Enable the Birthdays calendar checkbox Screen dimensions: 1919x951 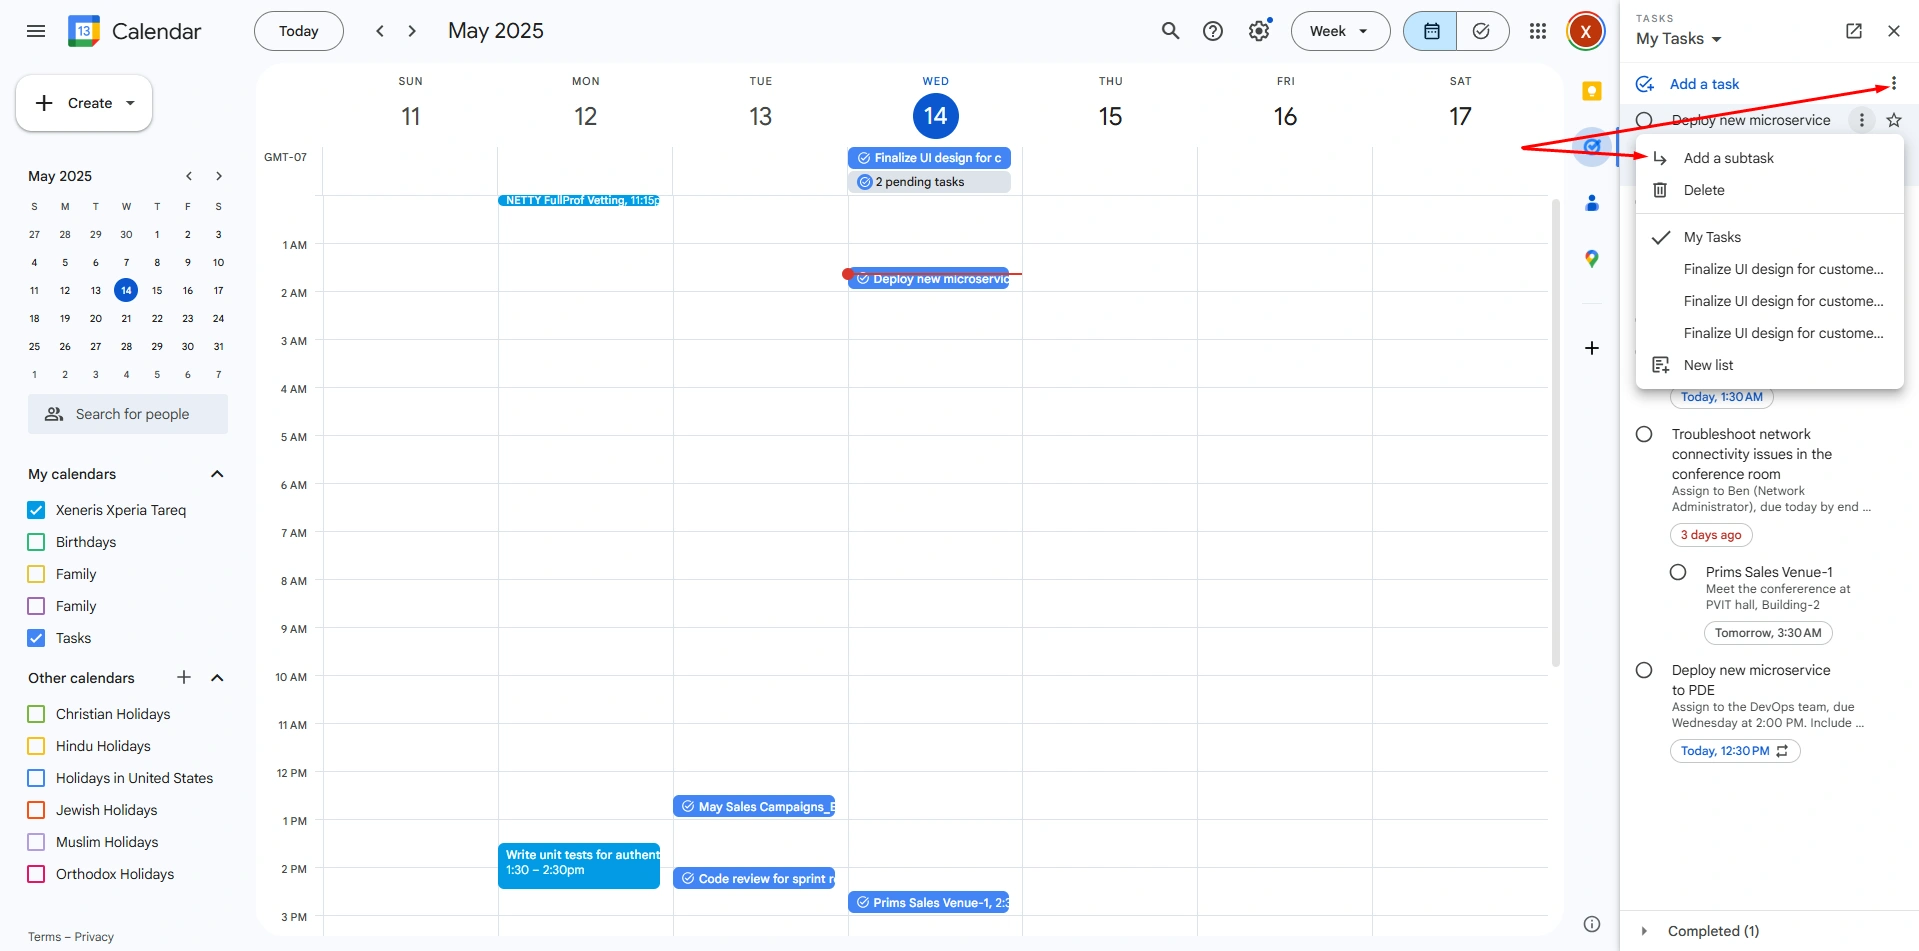pos(37,542)
